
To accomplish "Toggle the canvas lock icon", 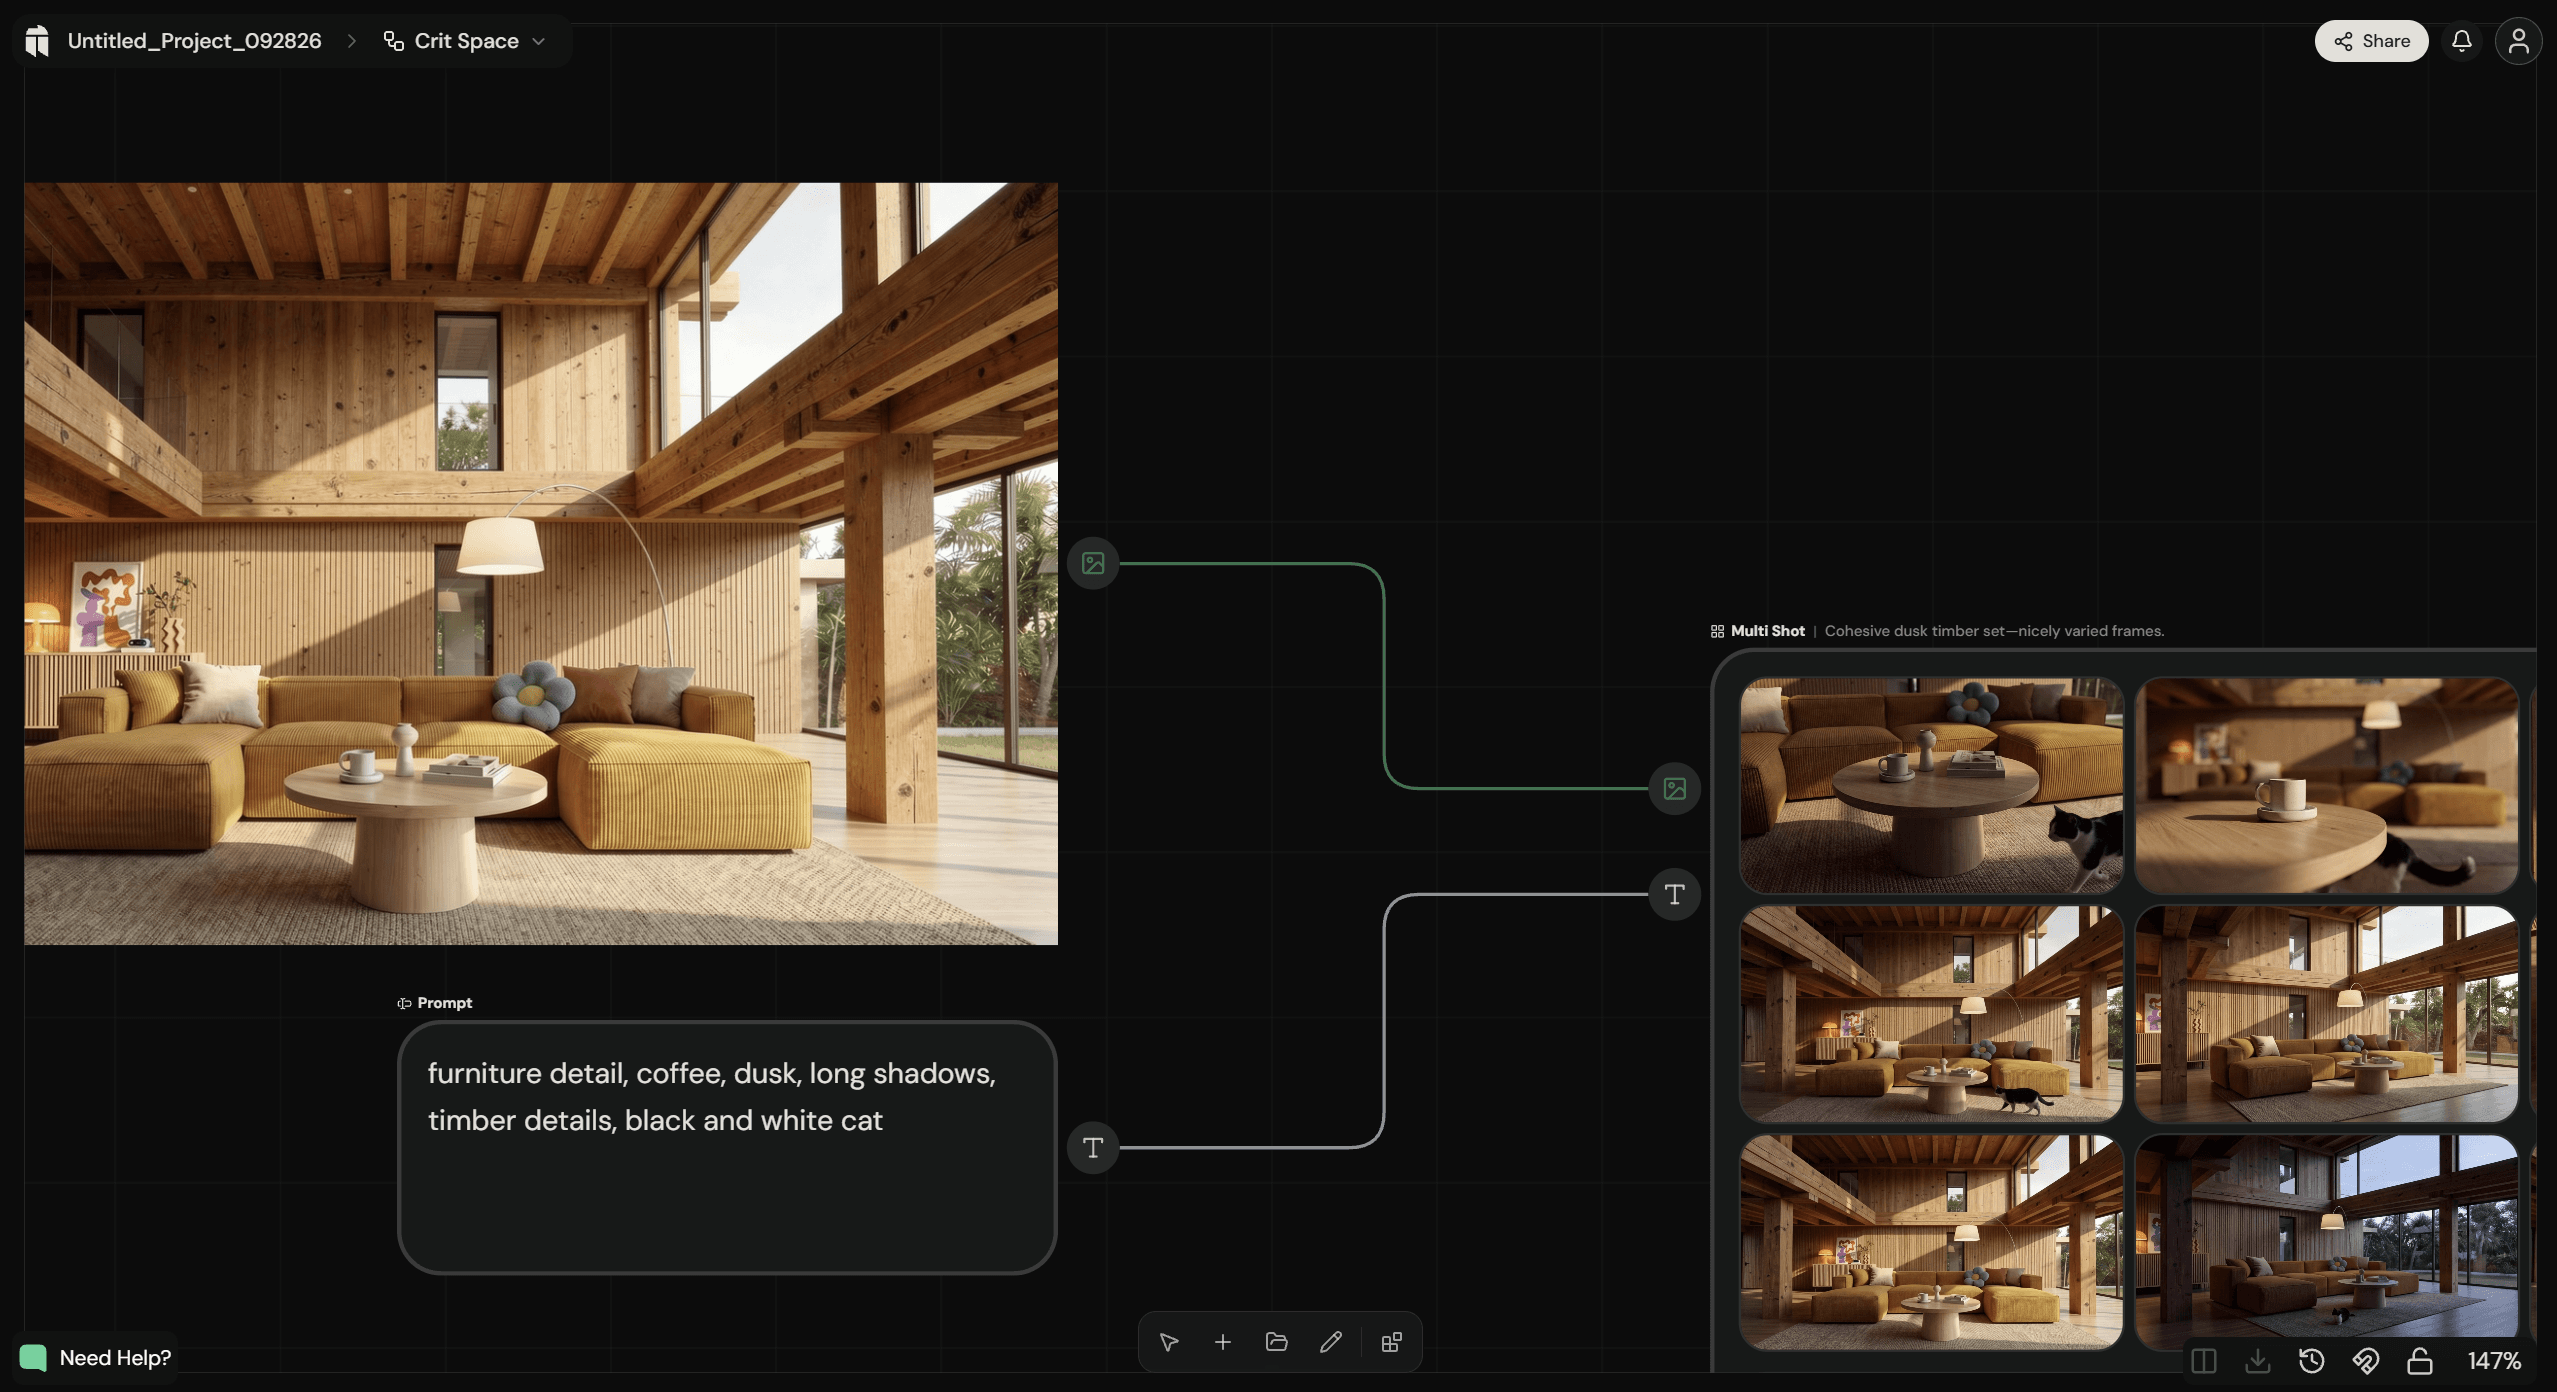I will coord(2419,1361).
